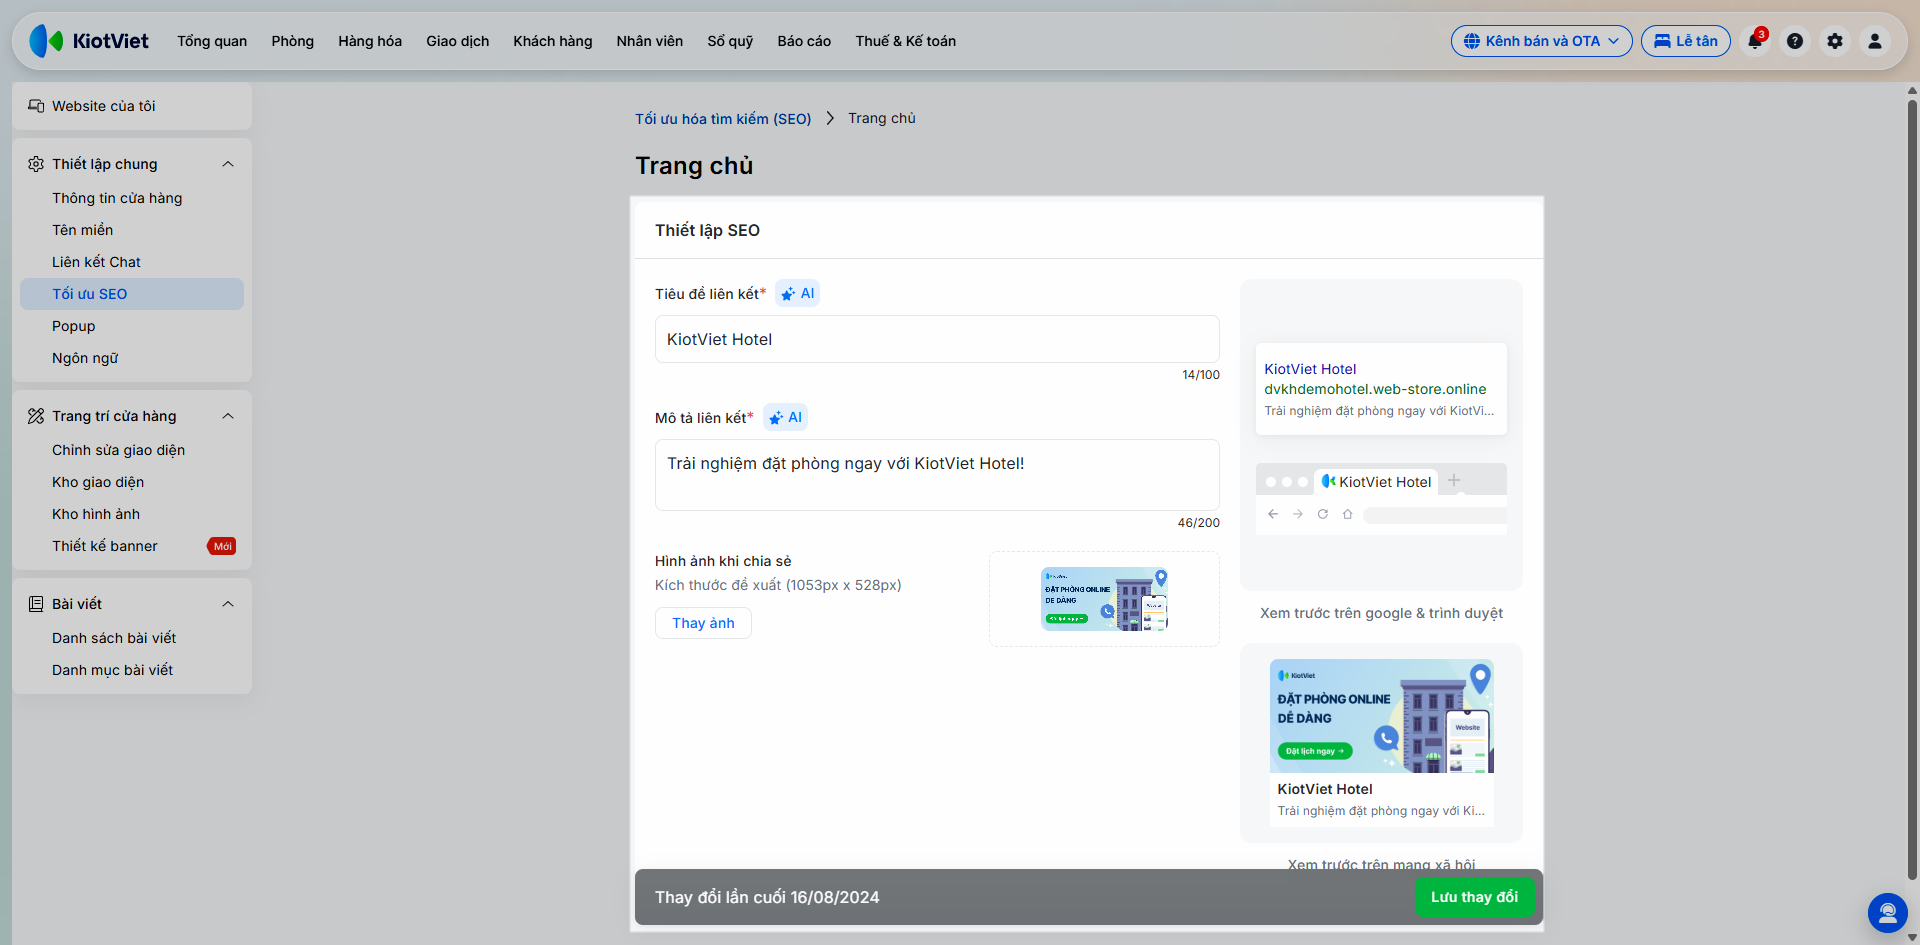Click the Thay ảnh button
1920x945 pixels.
click(703, 623)
